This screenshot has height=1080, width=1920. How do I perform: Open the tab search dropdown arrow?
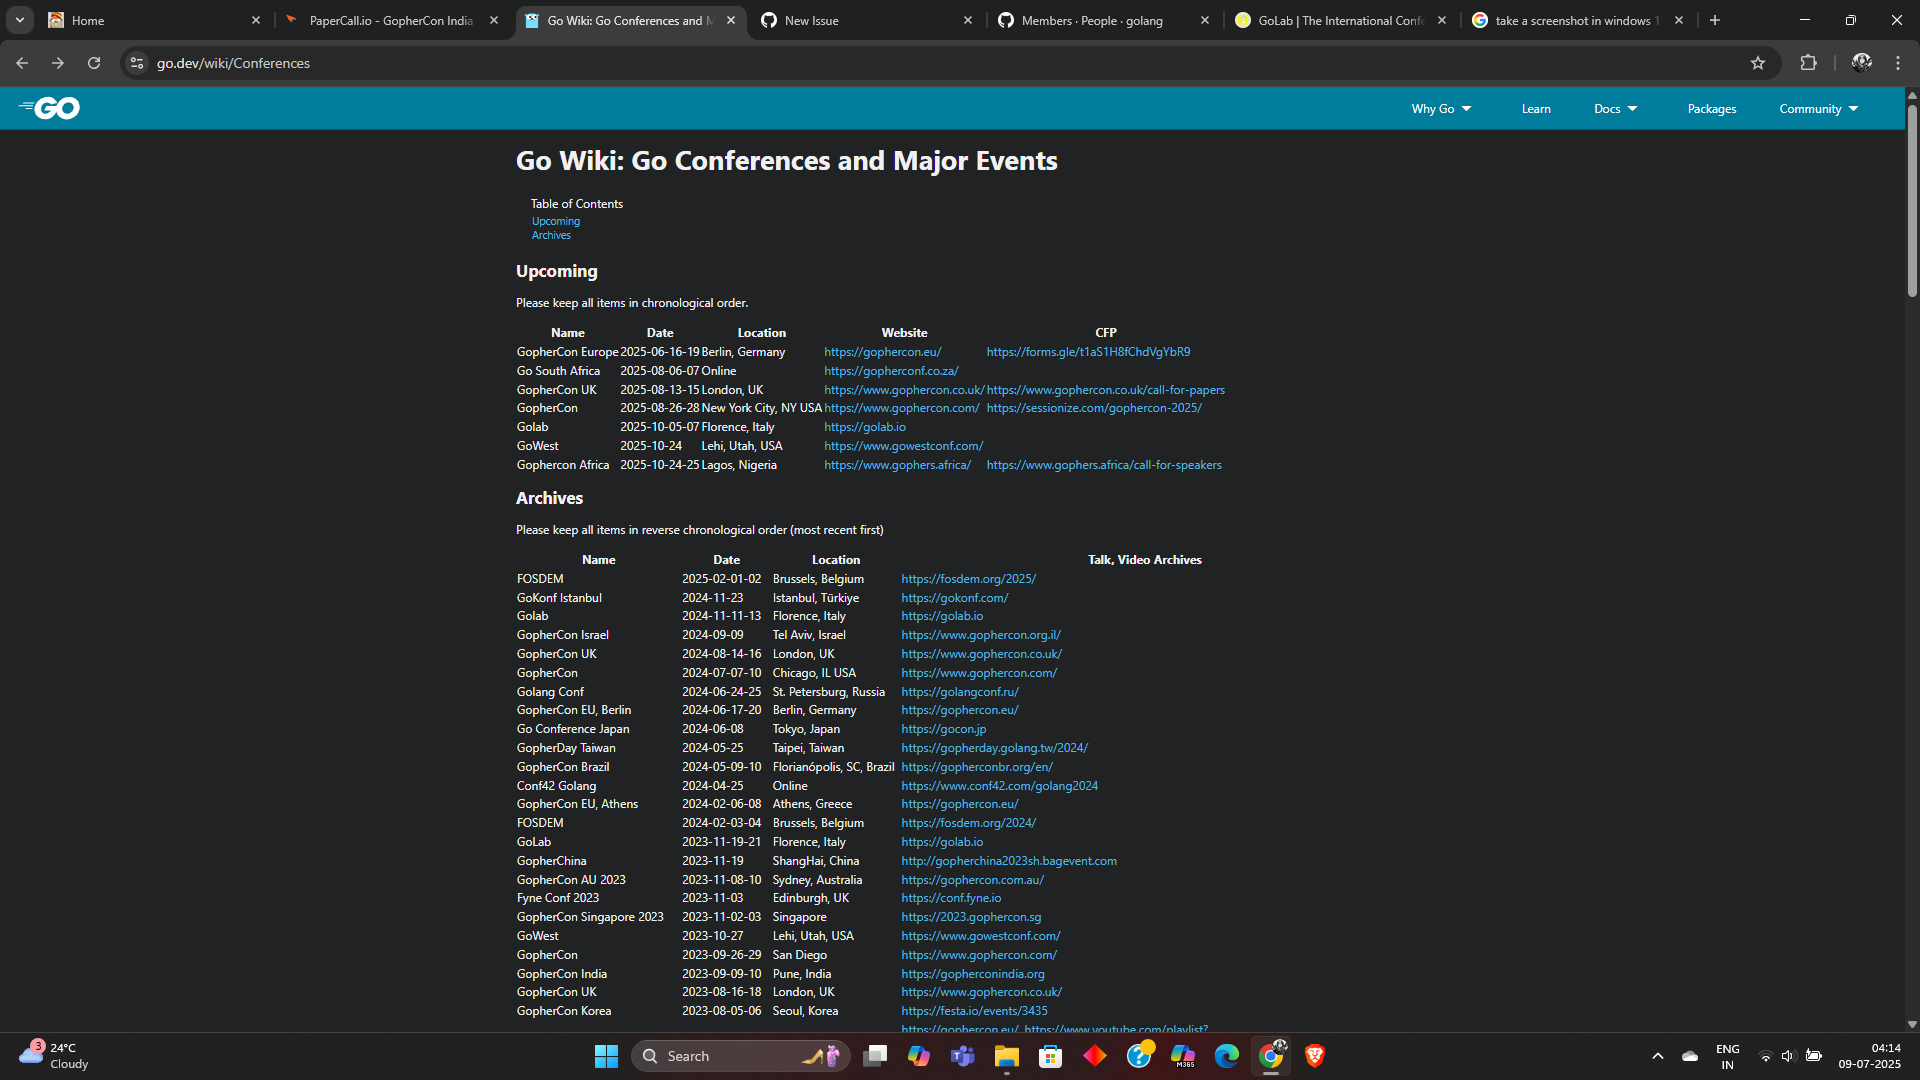tap(20, 20)
